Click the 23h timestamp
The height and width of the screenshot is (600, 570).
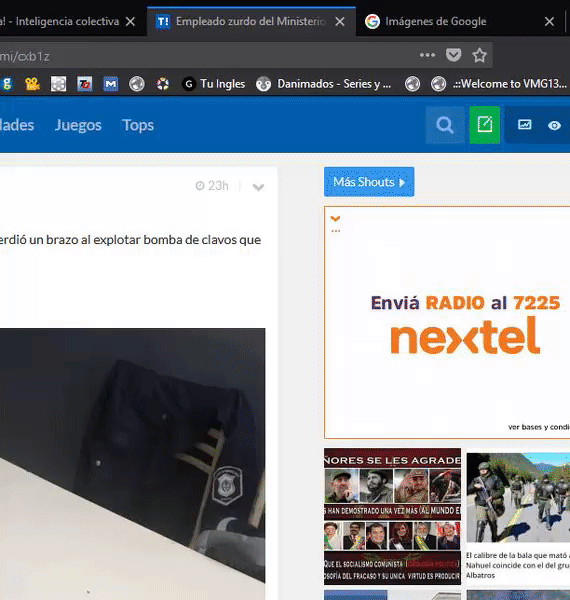coord(212,186)
